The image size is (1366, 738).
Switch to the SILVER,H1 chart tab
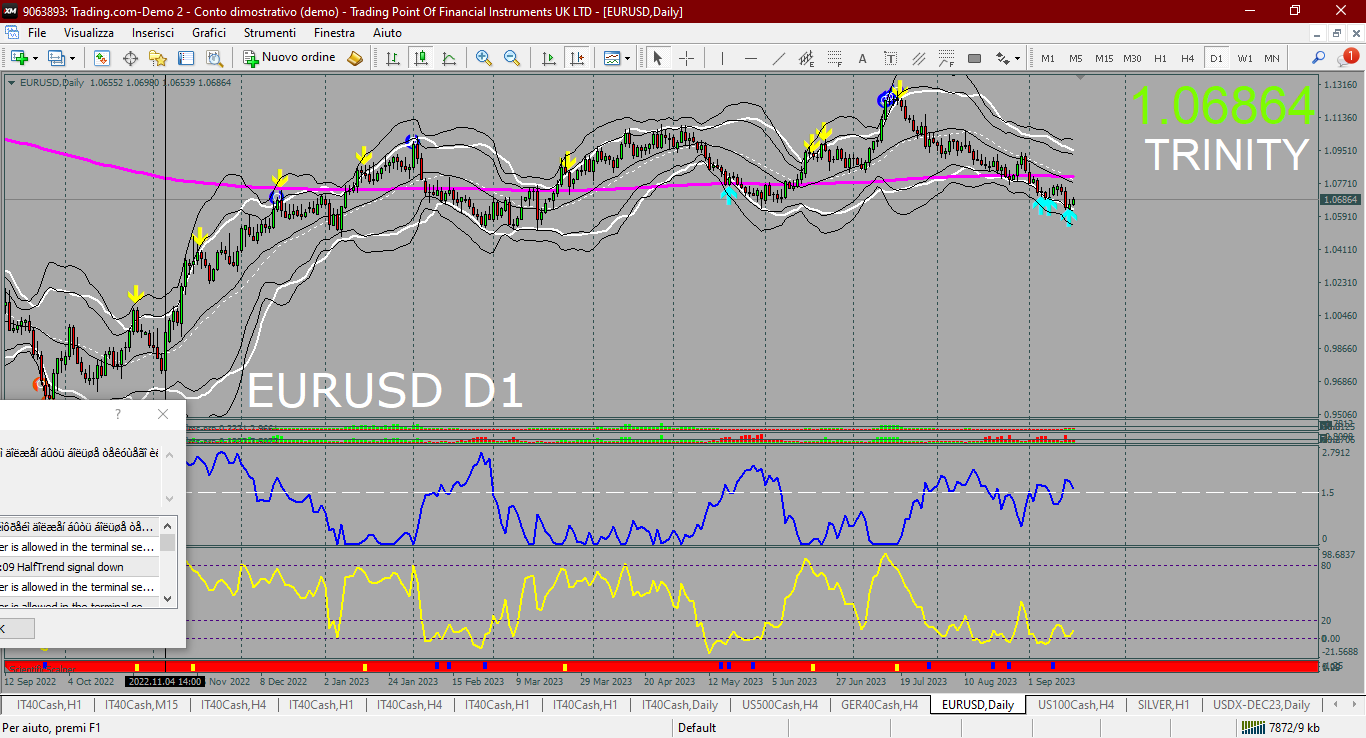tap(1163, 704)
